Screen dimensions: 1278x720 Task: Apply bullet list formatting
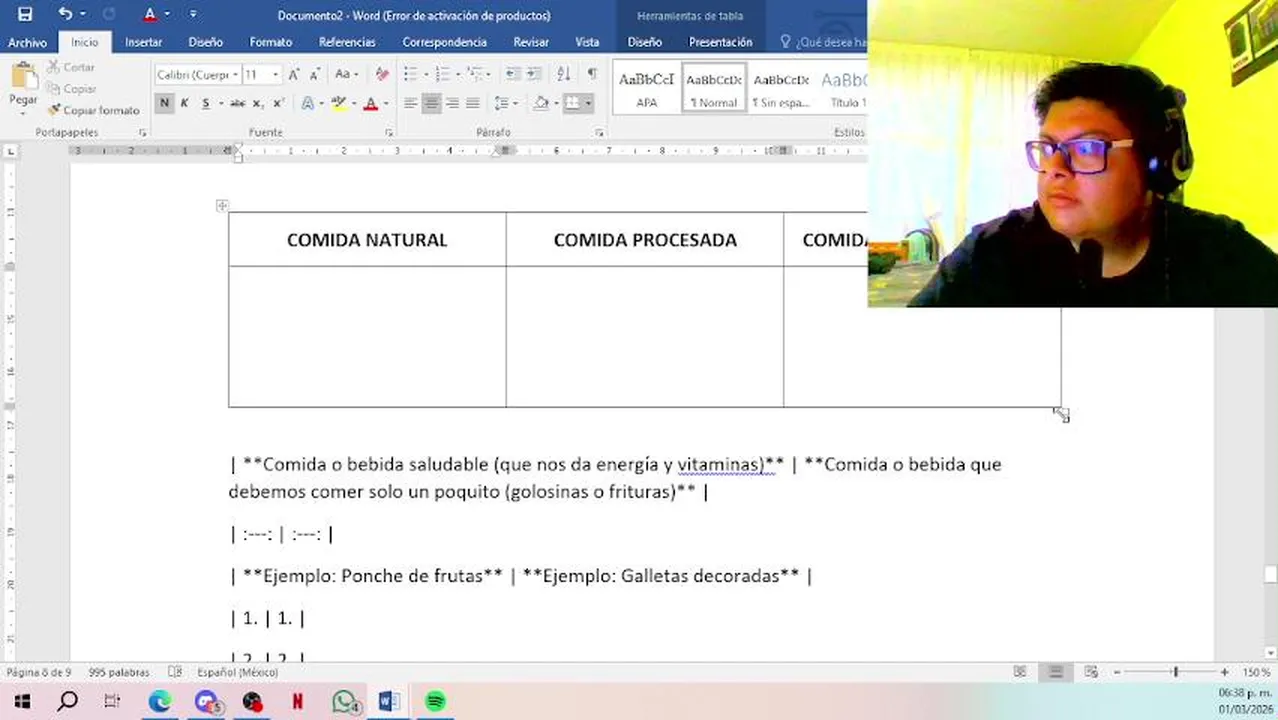pyautogui.click(x=410, y=74)
